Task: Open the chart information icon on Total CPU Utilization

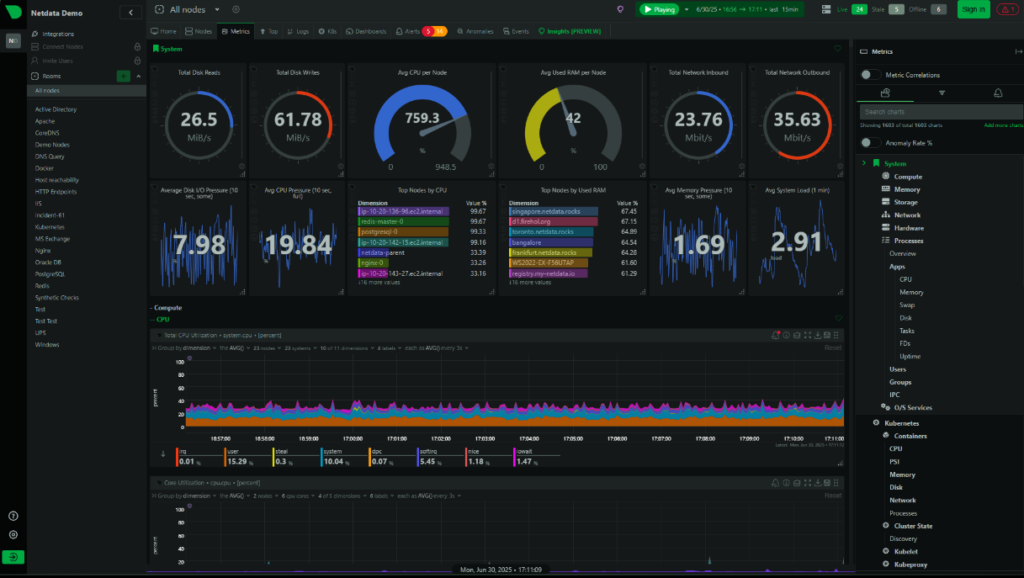Action: click(x=786, y=335)
